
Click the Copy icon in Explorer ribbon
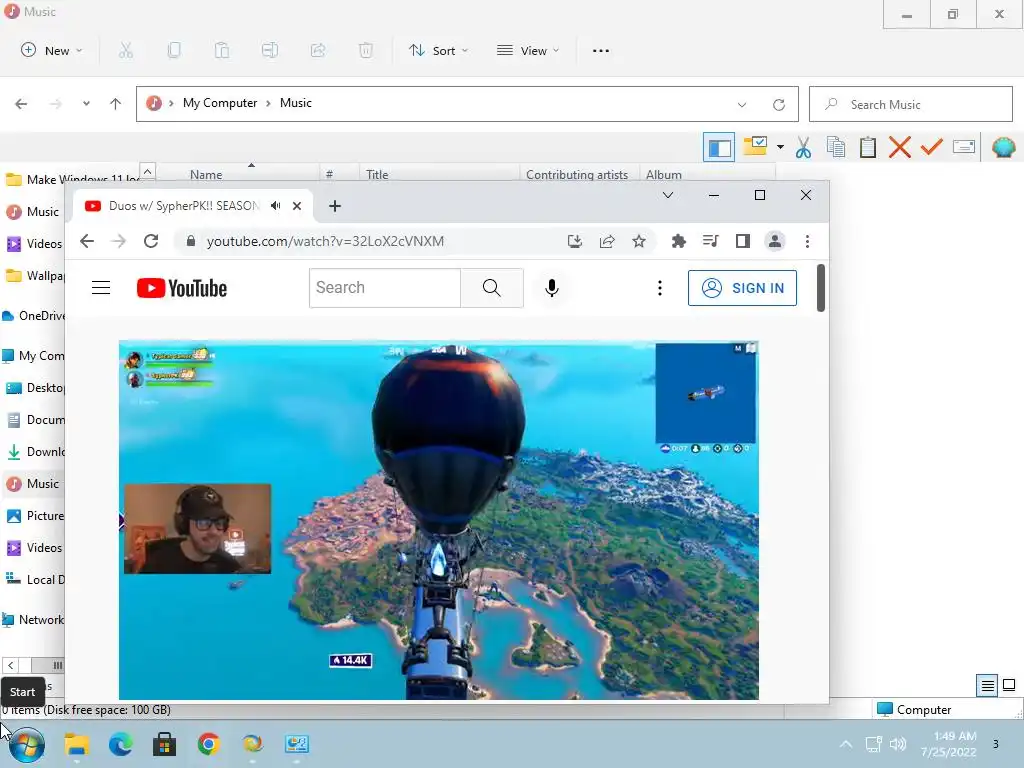(174, 50)
